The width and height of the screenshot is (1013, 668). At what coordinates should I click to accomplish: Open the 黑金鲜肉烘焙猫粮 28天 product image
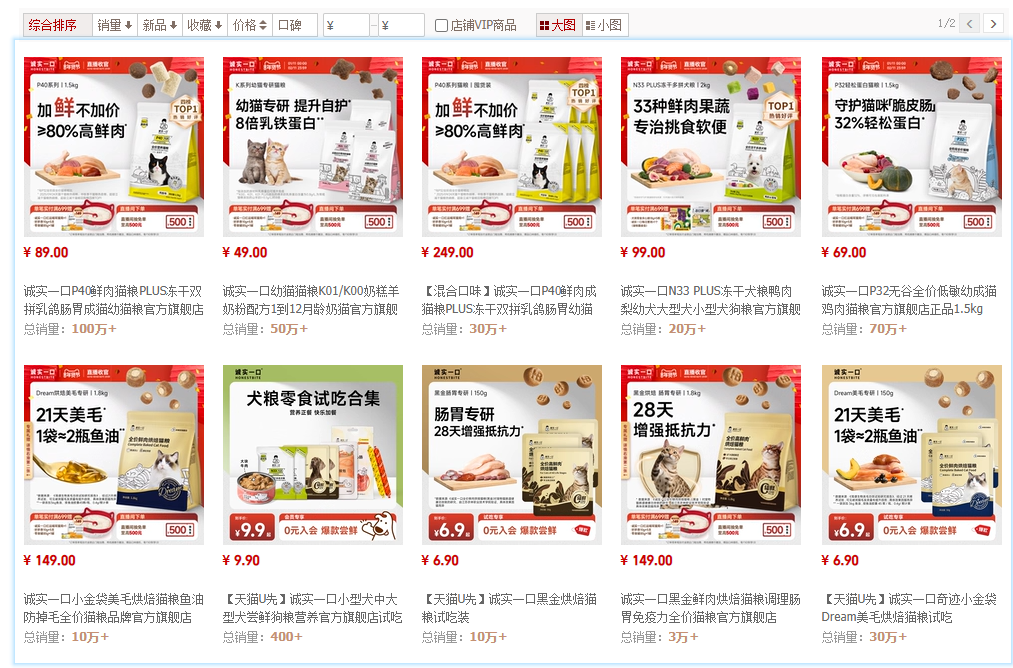click(711, 455)
